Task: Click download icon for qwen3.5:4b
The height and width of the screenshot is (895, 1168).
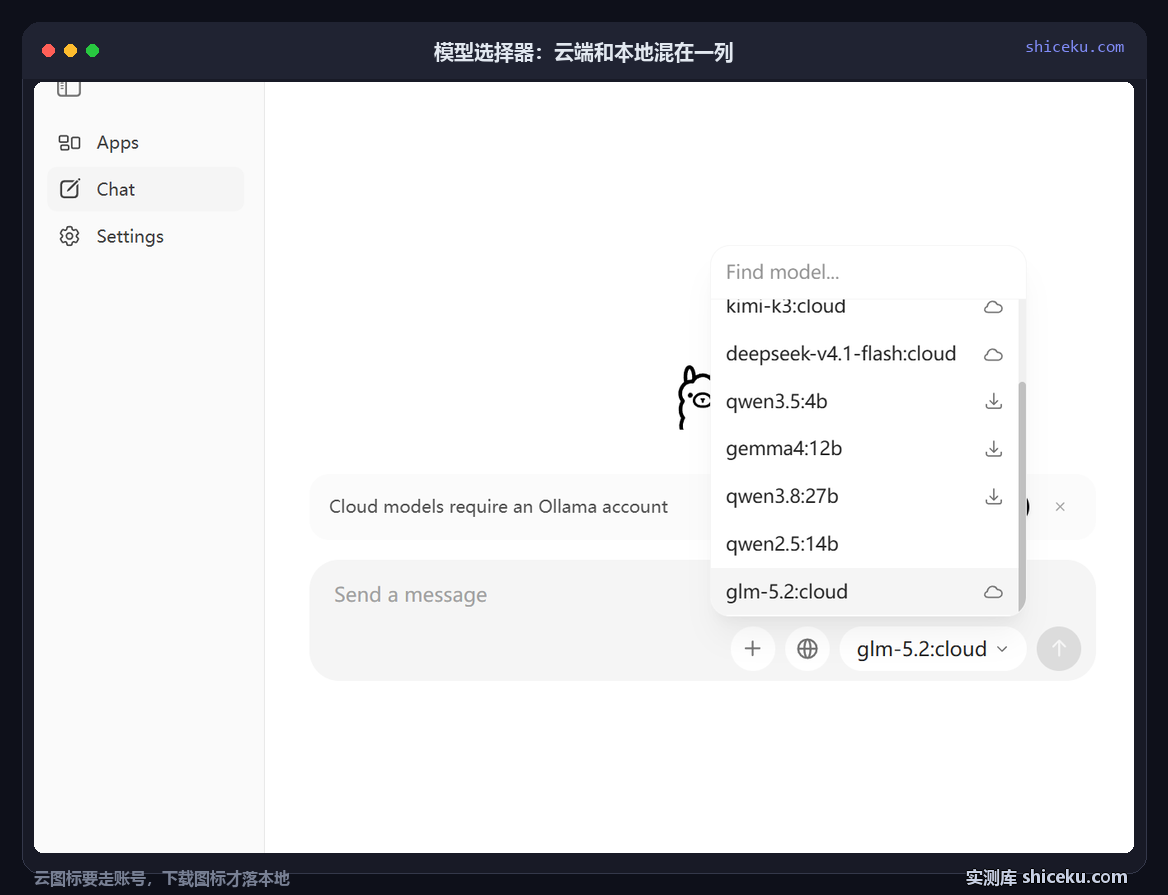Action: tap(994, 401)
